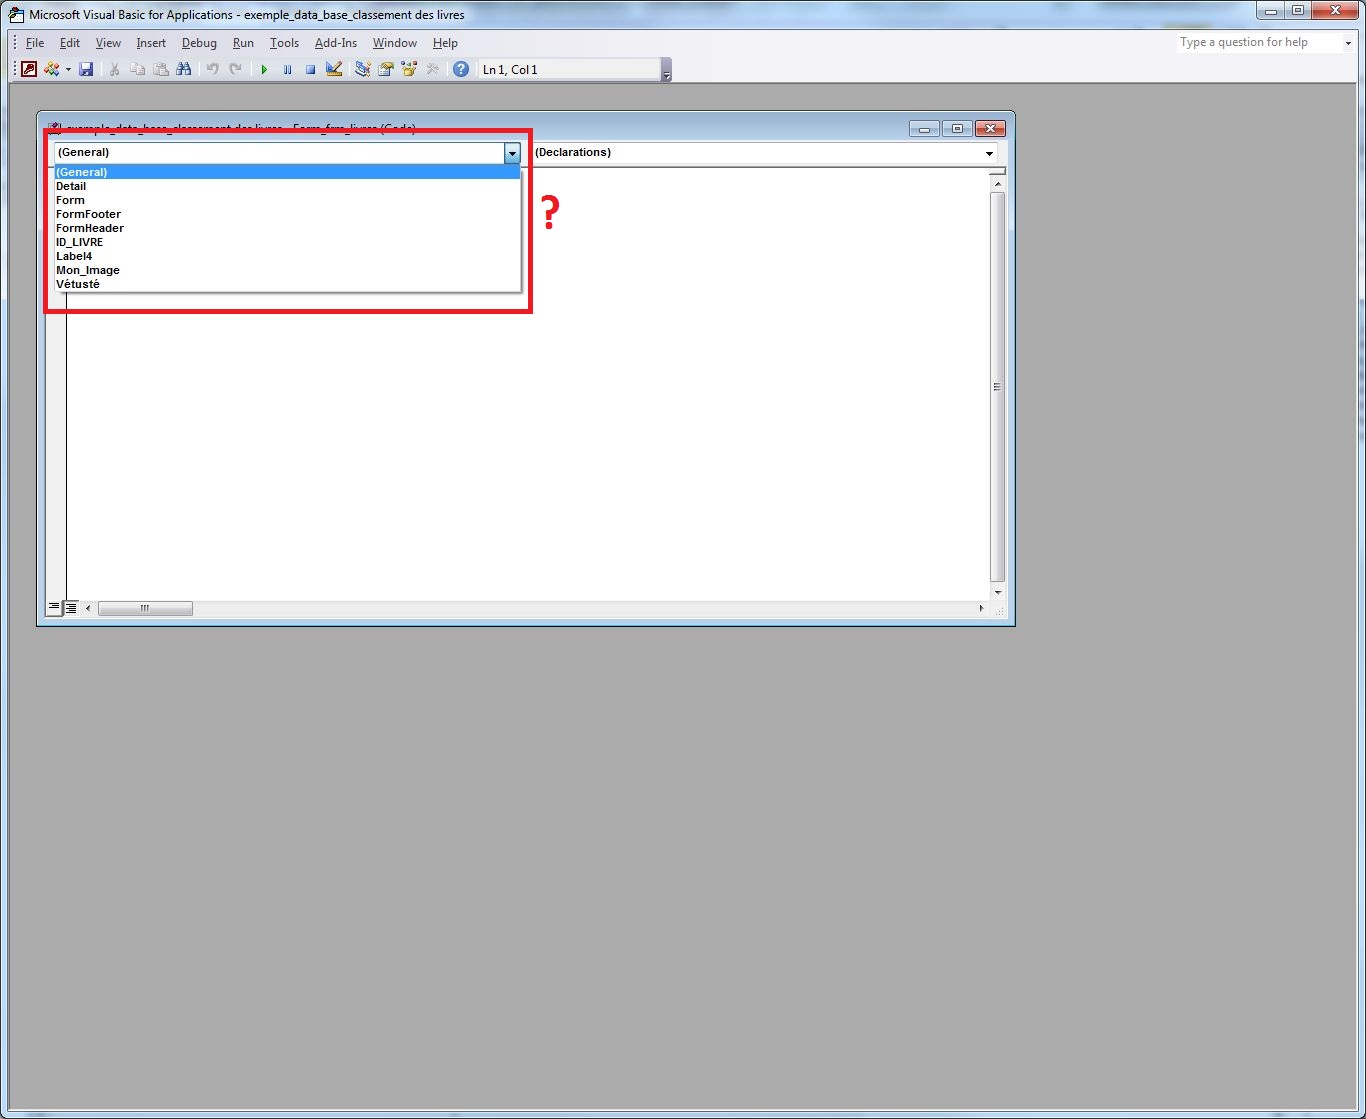Click the Object (General) combo box arrow
The height and width of the screenshot is (1119, 1366).
512,153
